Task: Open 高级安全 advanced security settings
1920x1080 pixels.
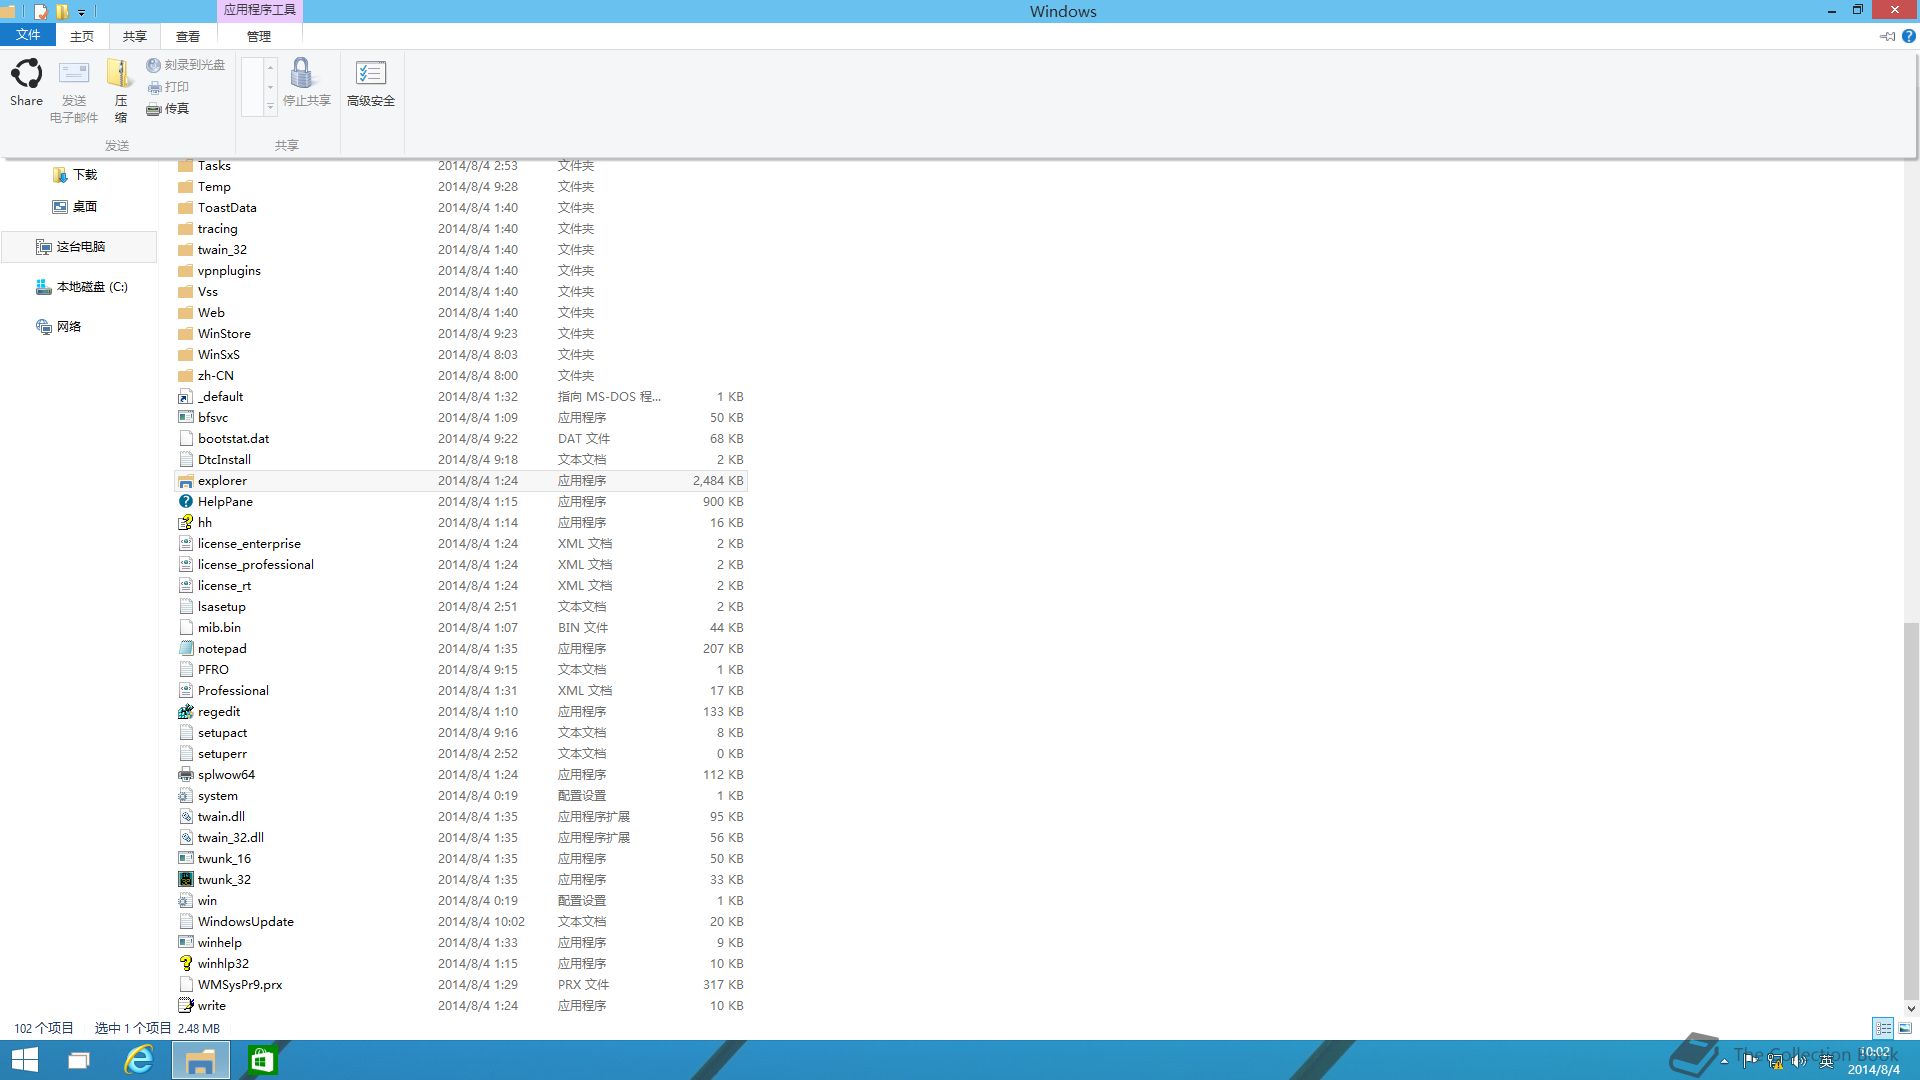Action: 370,82
